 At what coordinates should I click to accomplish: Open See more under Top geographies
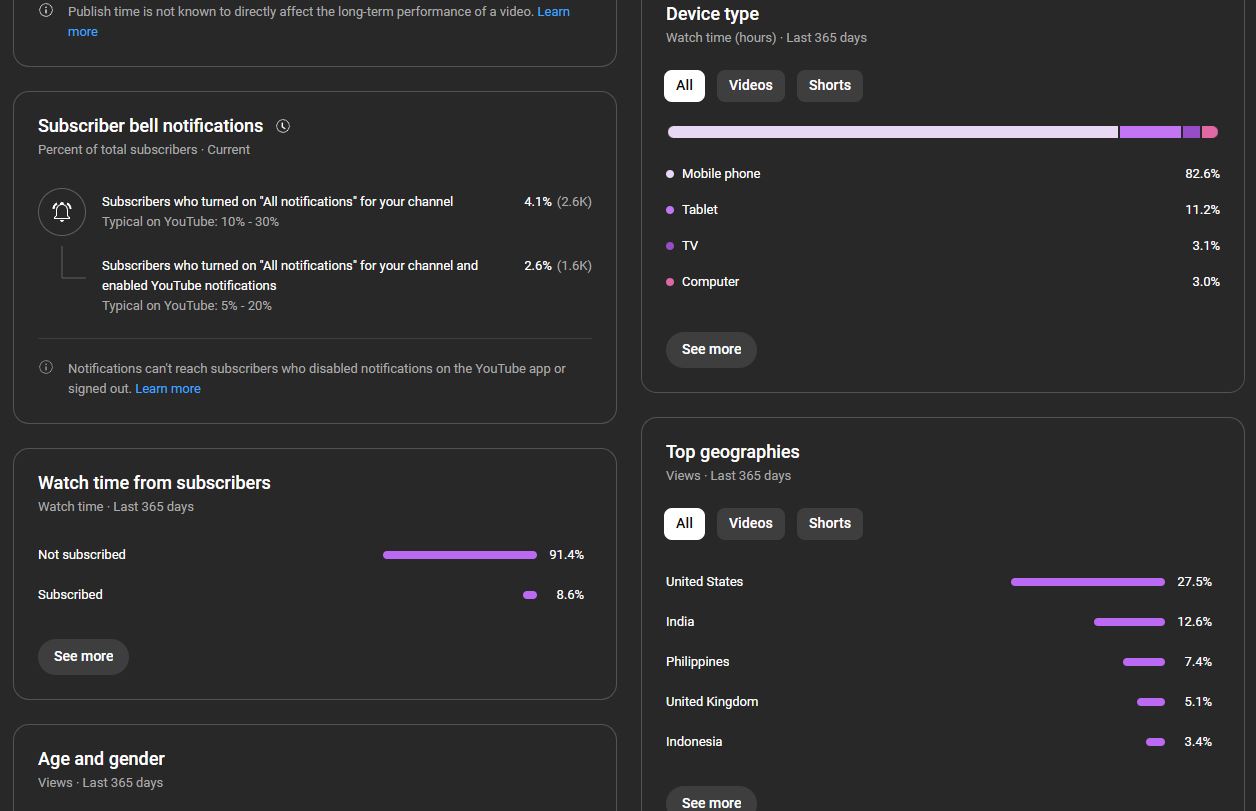pyautogui.click(x=711, y=800)
